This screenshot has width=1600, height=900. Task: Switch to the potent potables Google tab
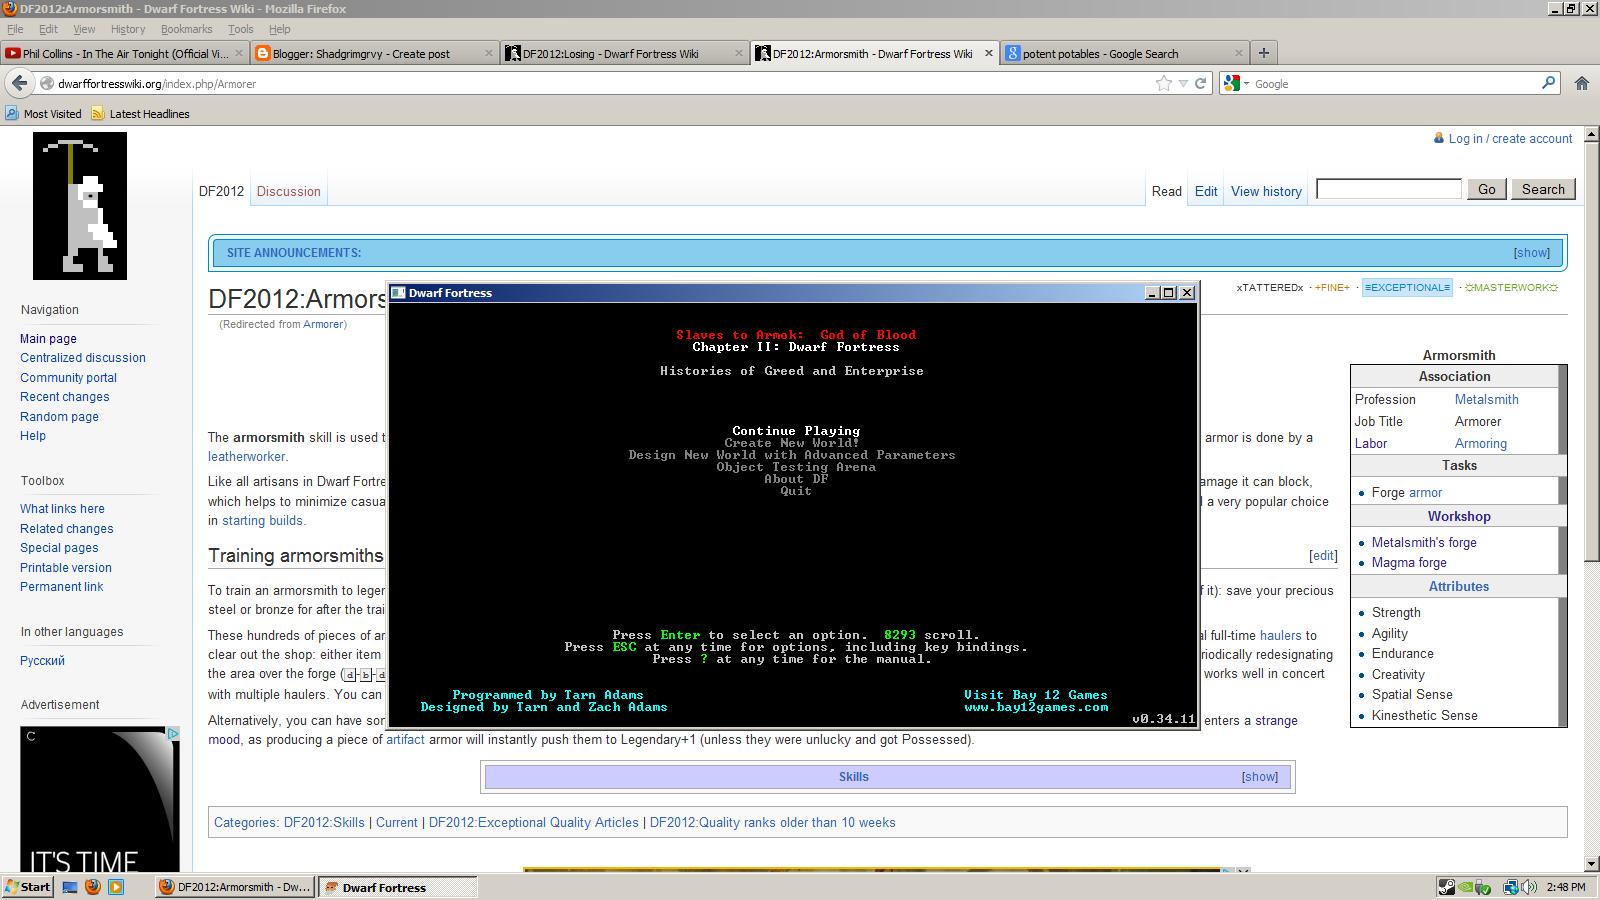[1125, 53]
